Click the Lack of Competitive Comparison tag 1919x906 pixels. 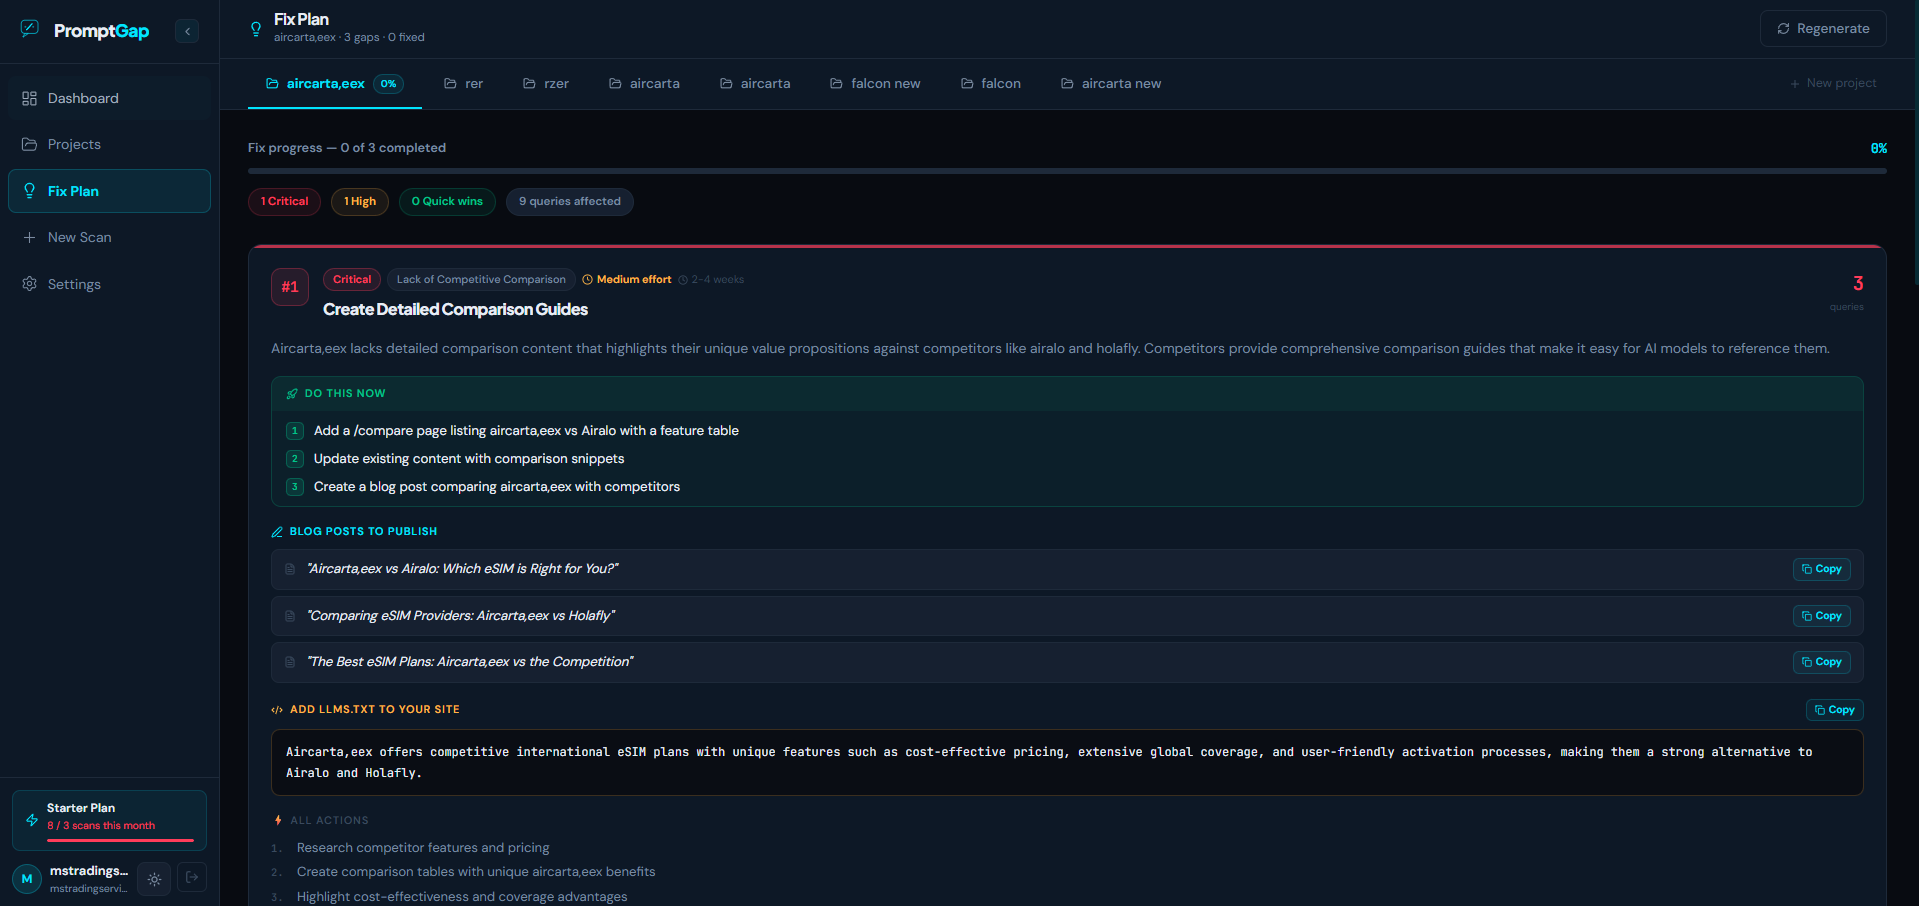pyautogui.click(x=481, y=280)
